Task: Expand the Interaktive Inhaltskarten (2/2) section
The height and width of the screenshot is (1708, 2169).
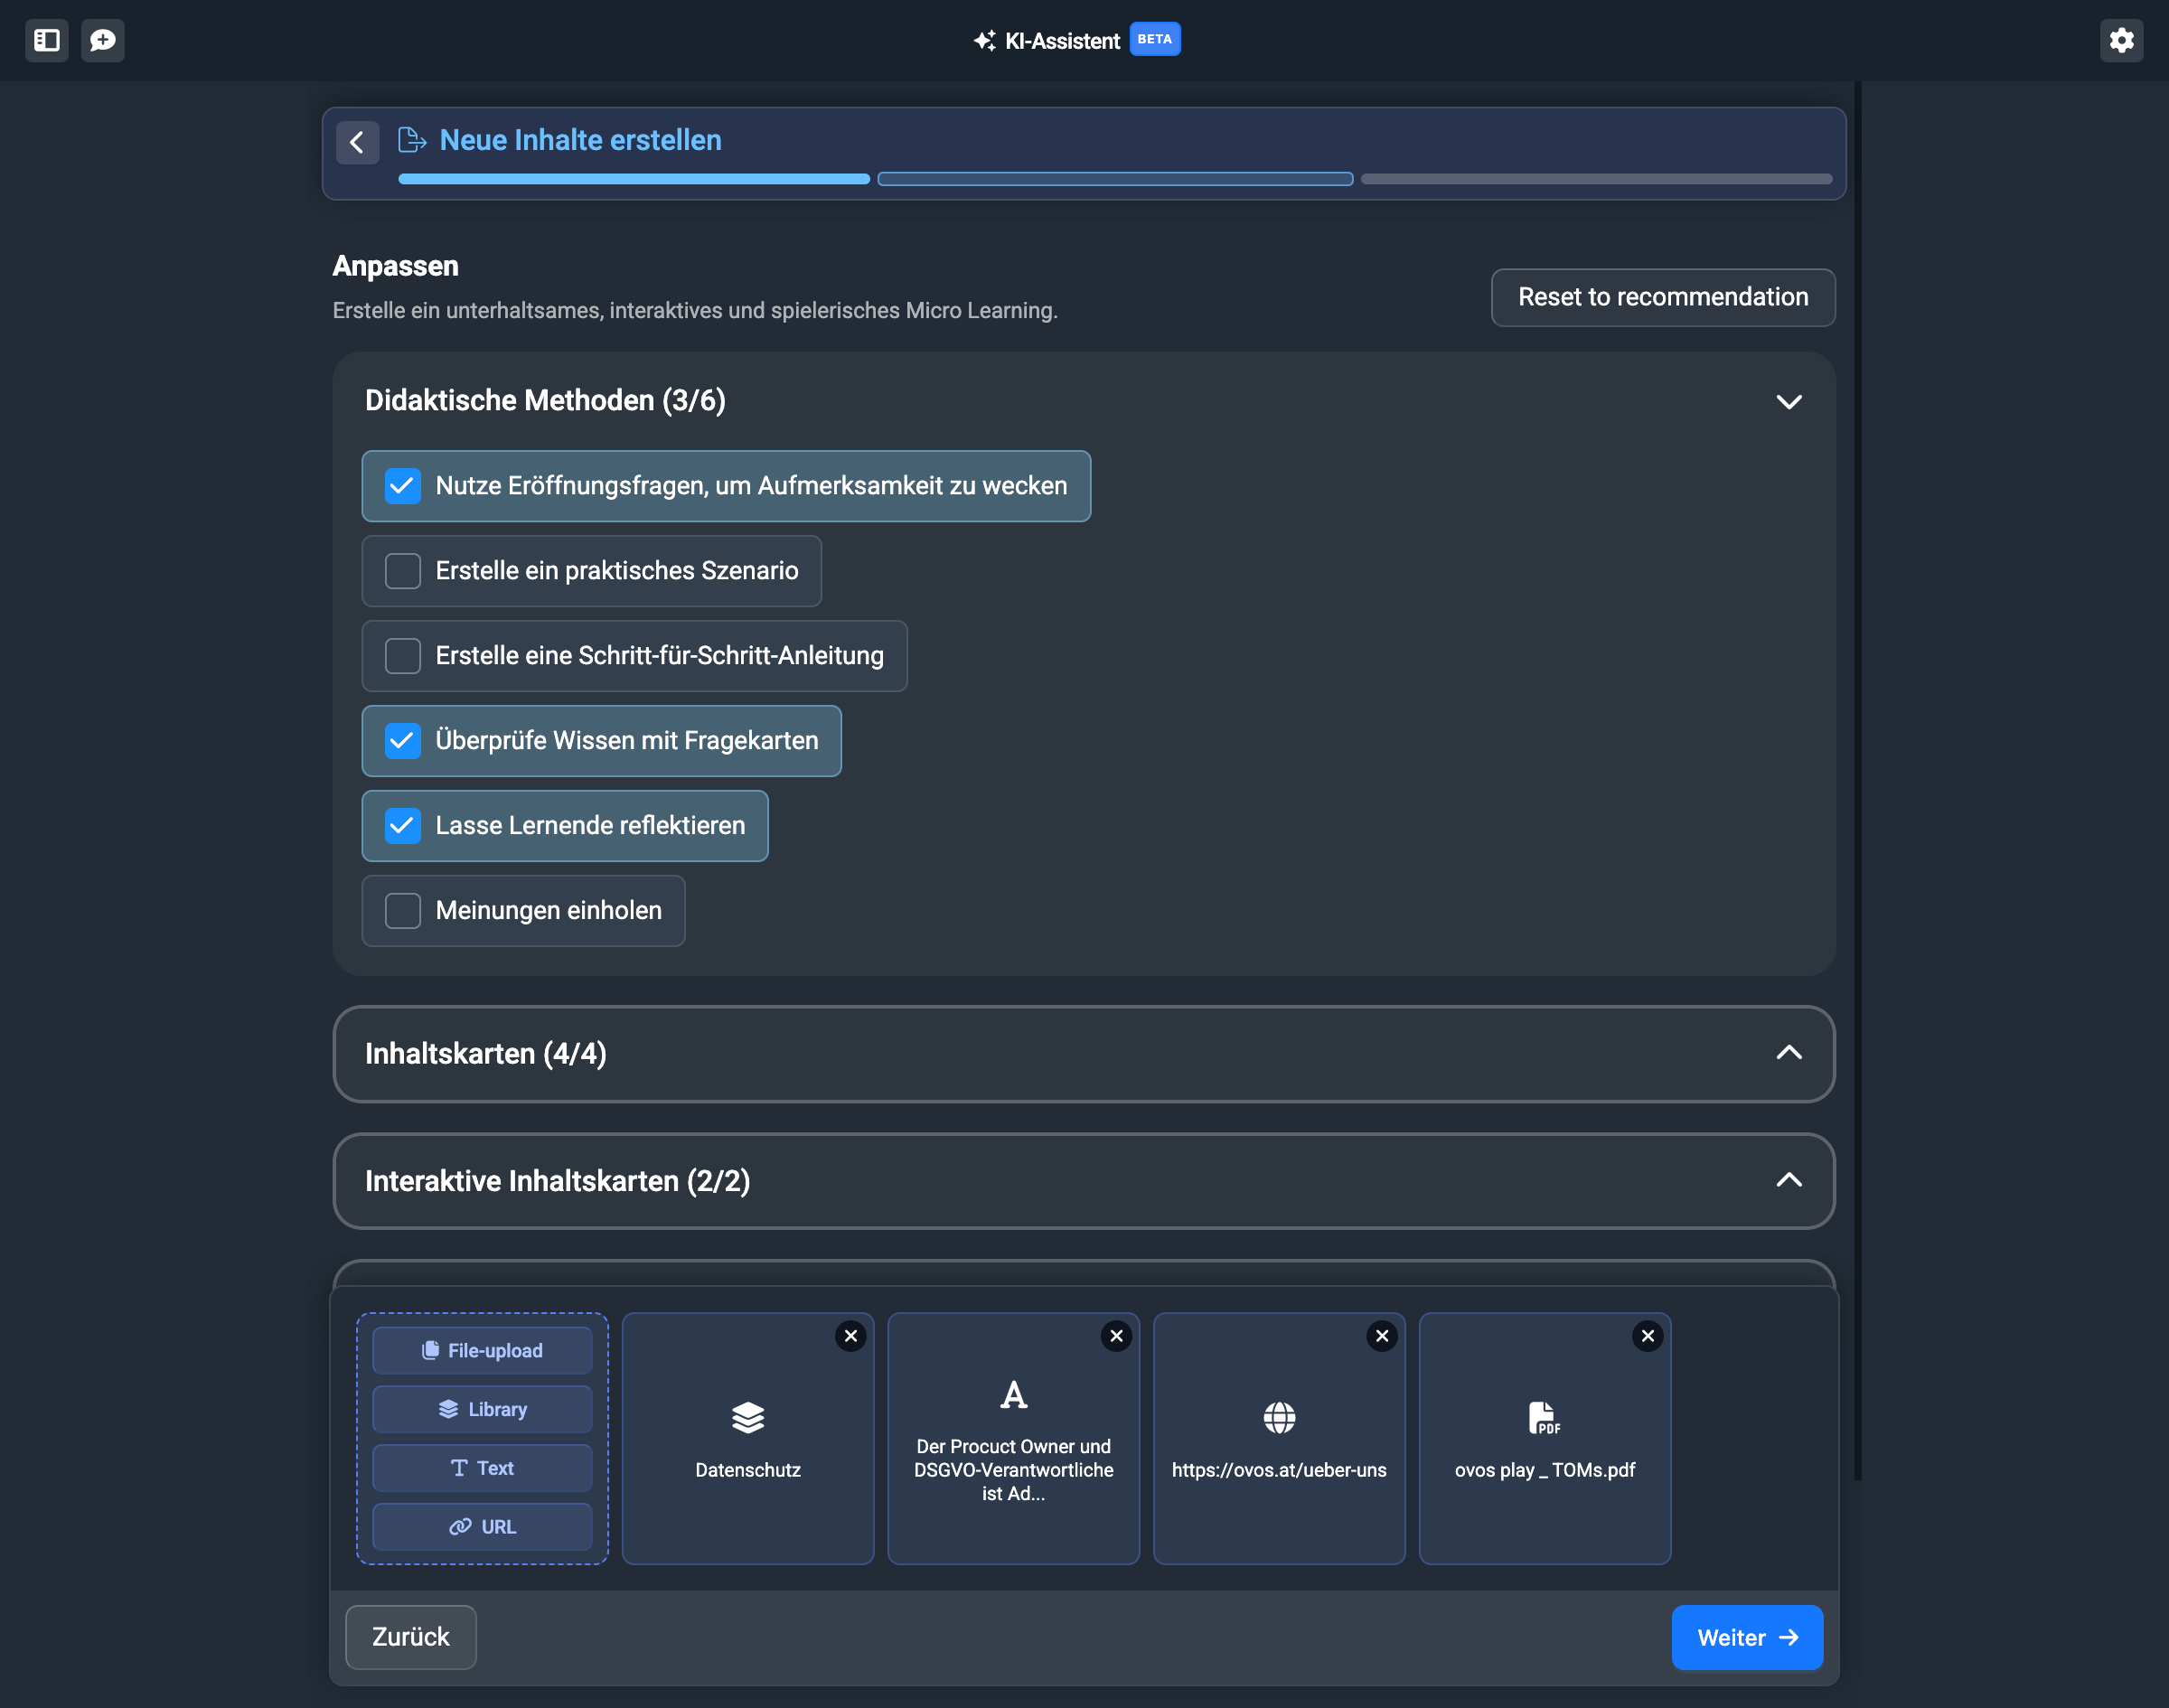Action: (x=1788, y=1180)
